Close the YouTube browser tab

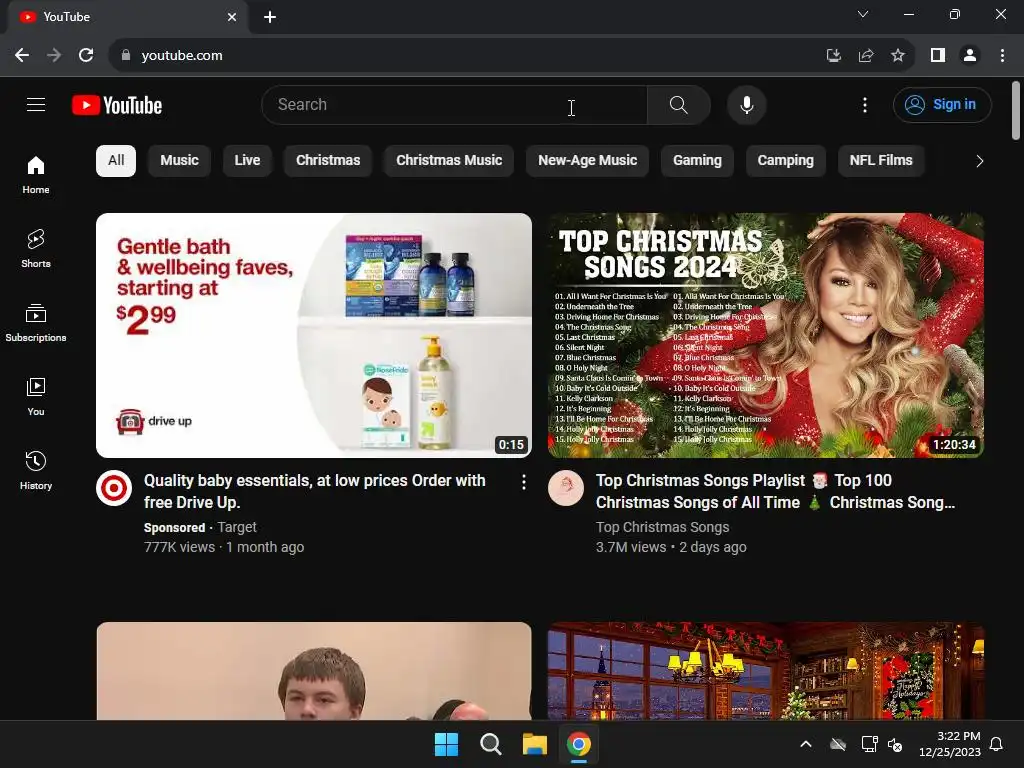pos(232,17)
